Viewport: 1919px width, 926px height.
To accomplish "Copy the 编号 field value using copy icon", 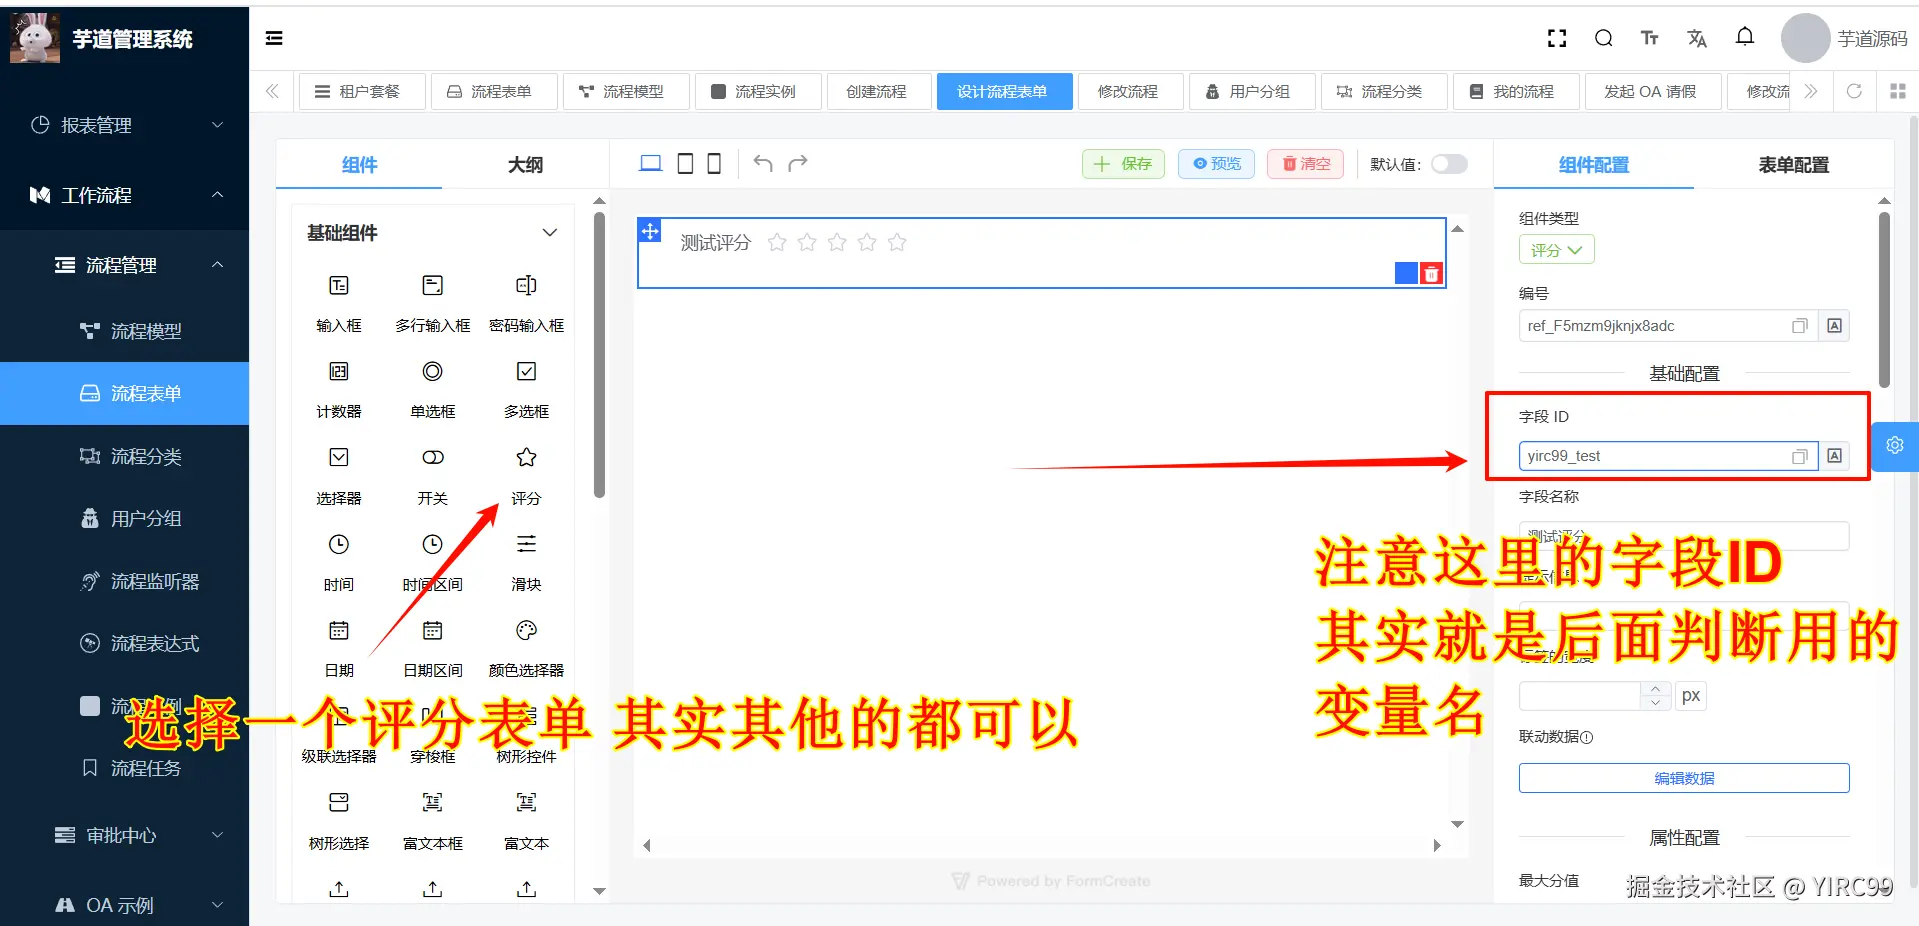I will coord(1799,325).
